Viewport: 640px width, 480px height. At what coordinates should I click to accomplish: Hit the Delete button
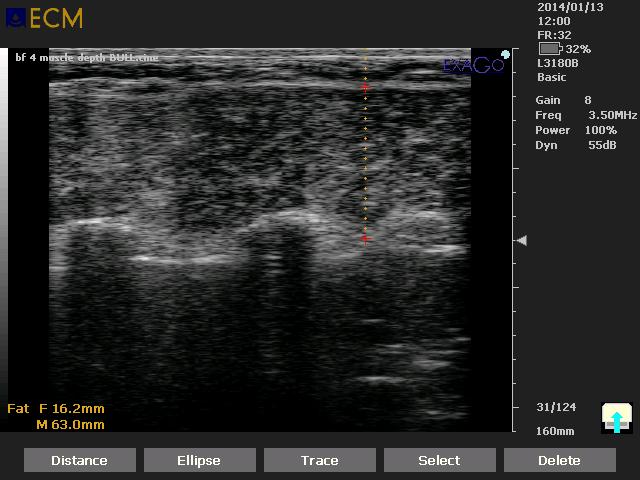point(559,460)
